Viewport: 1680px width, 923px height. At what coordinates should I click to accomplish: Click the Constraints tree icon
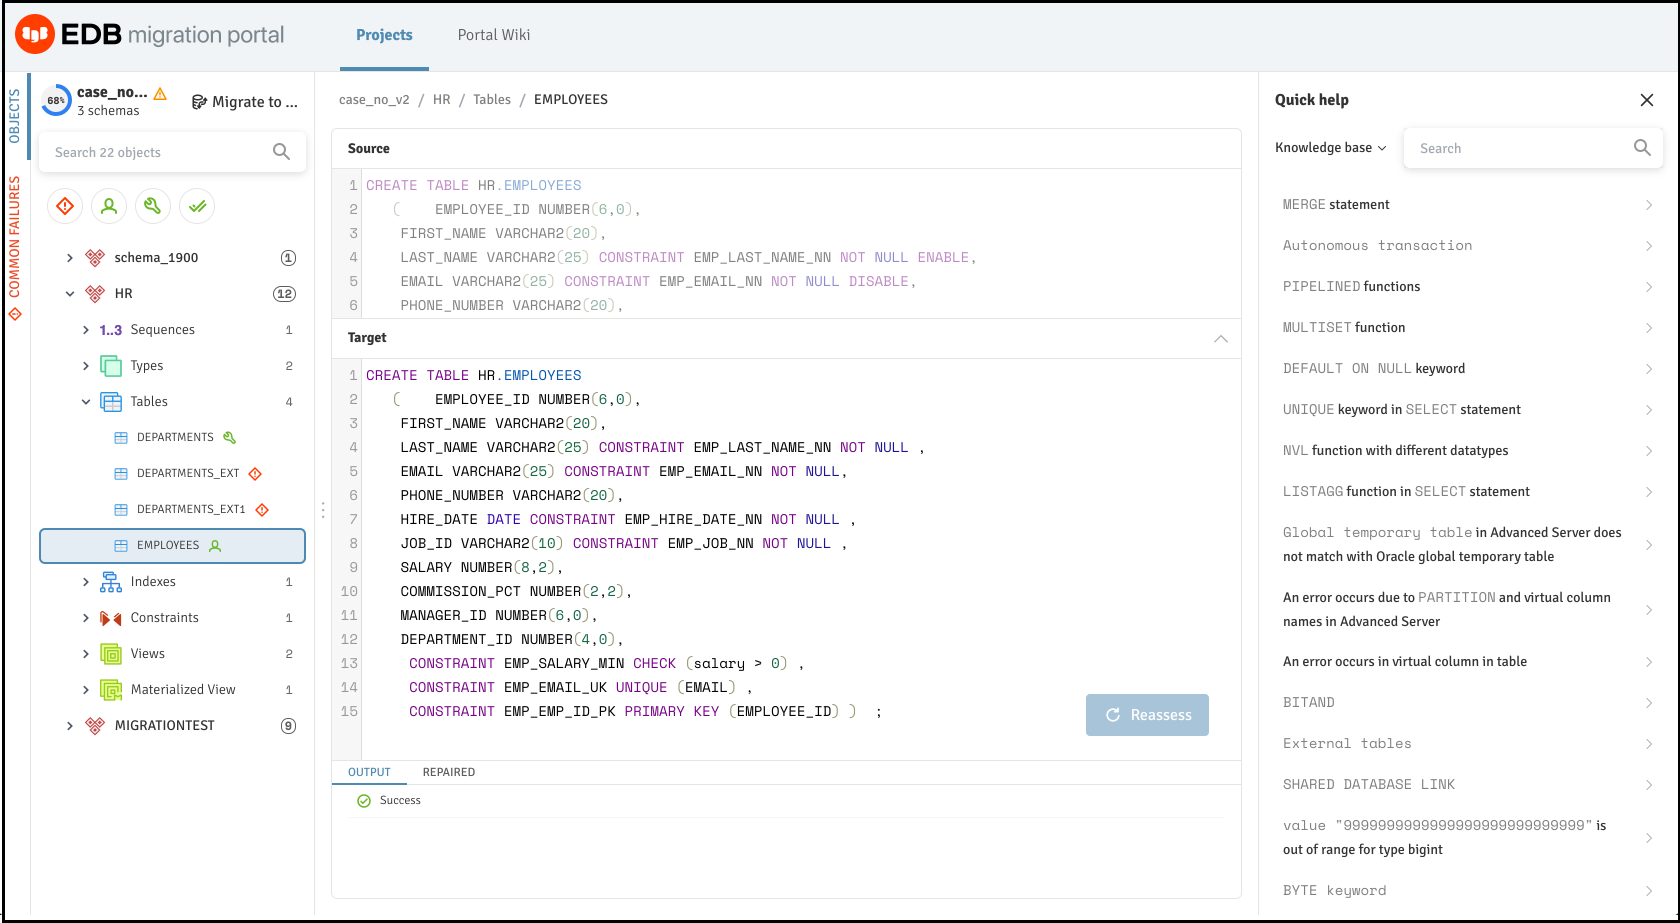[x=111, y=618]
